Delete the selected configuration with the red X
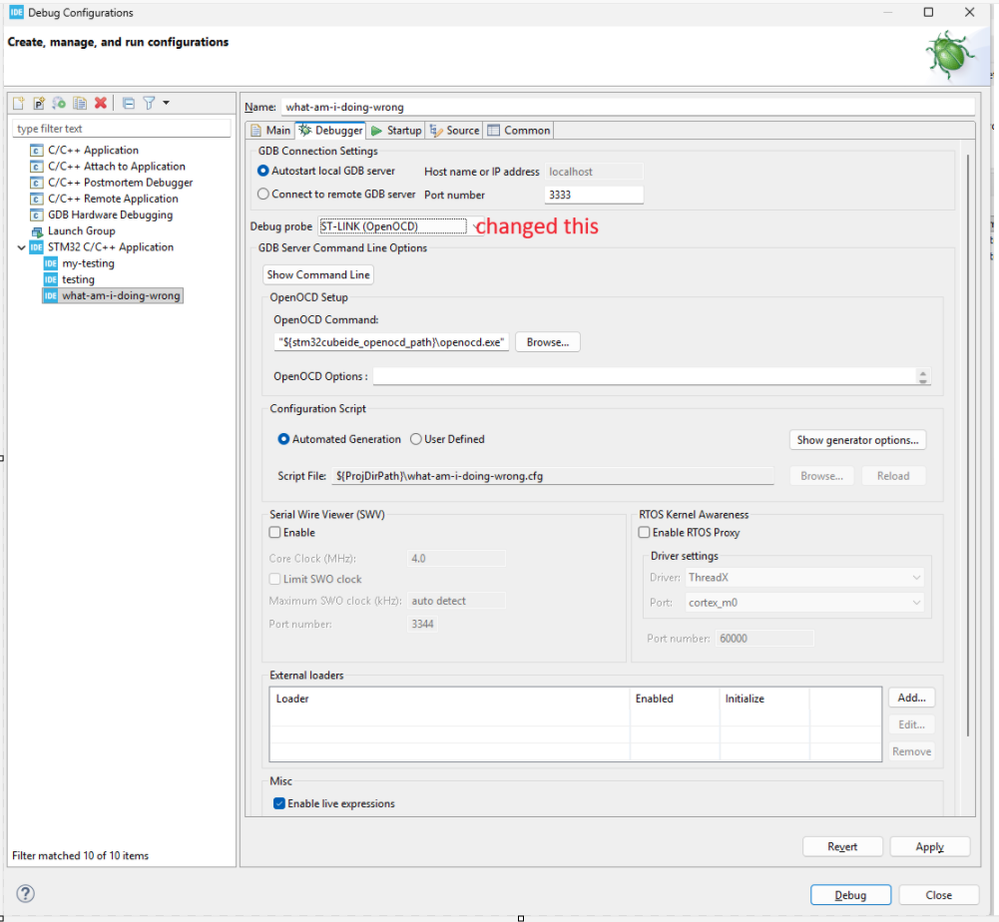The height and width of the screenshot is (922, 999). [100, 103]
